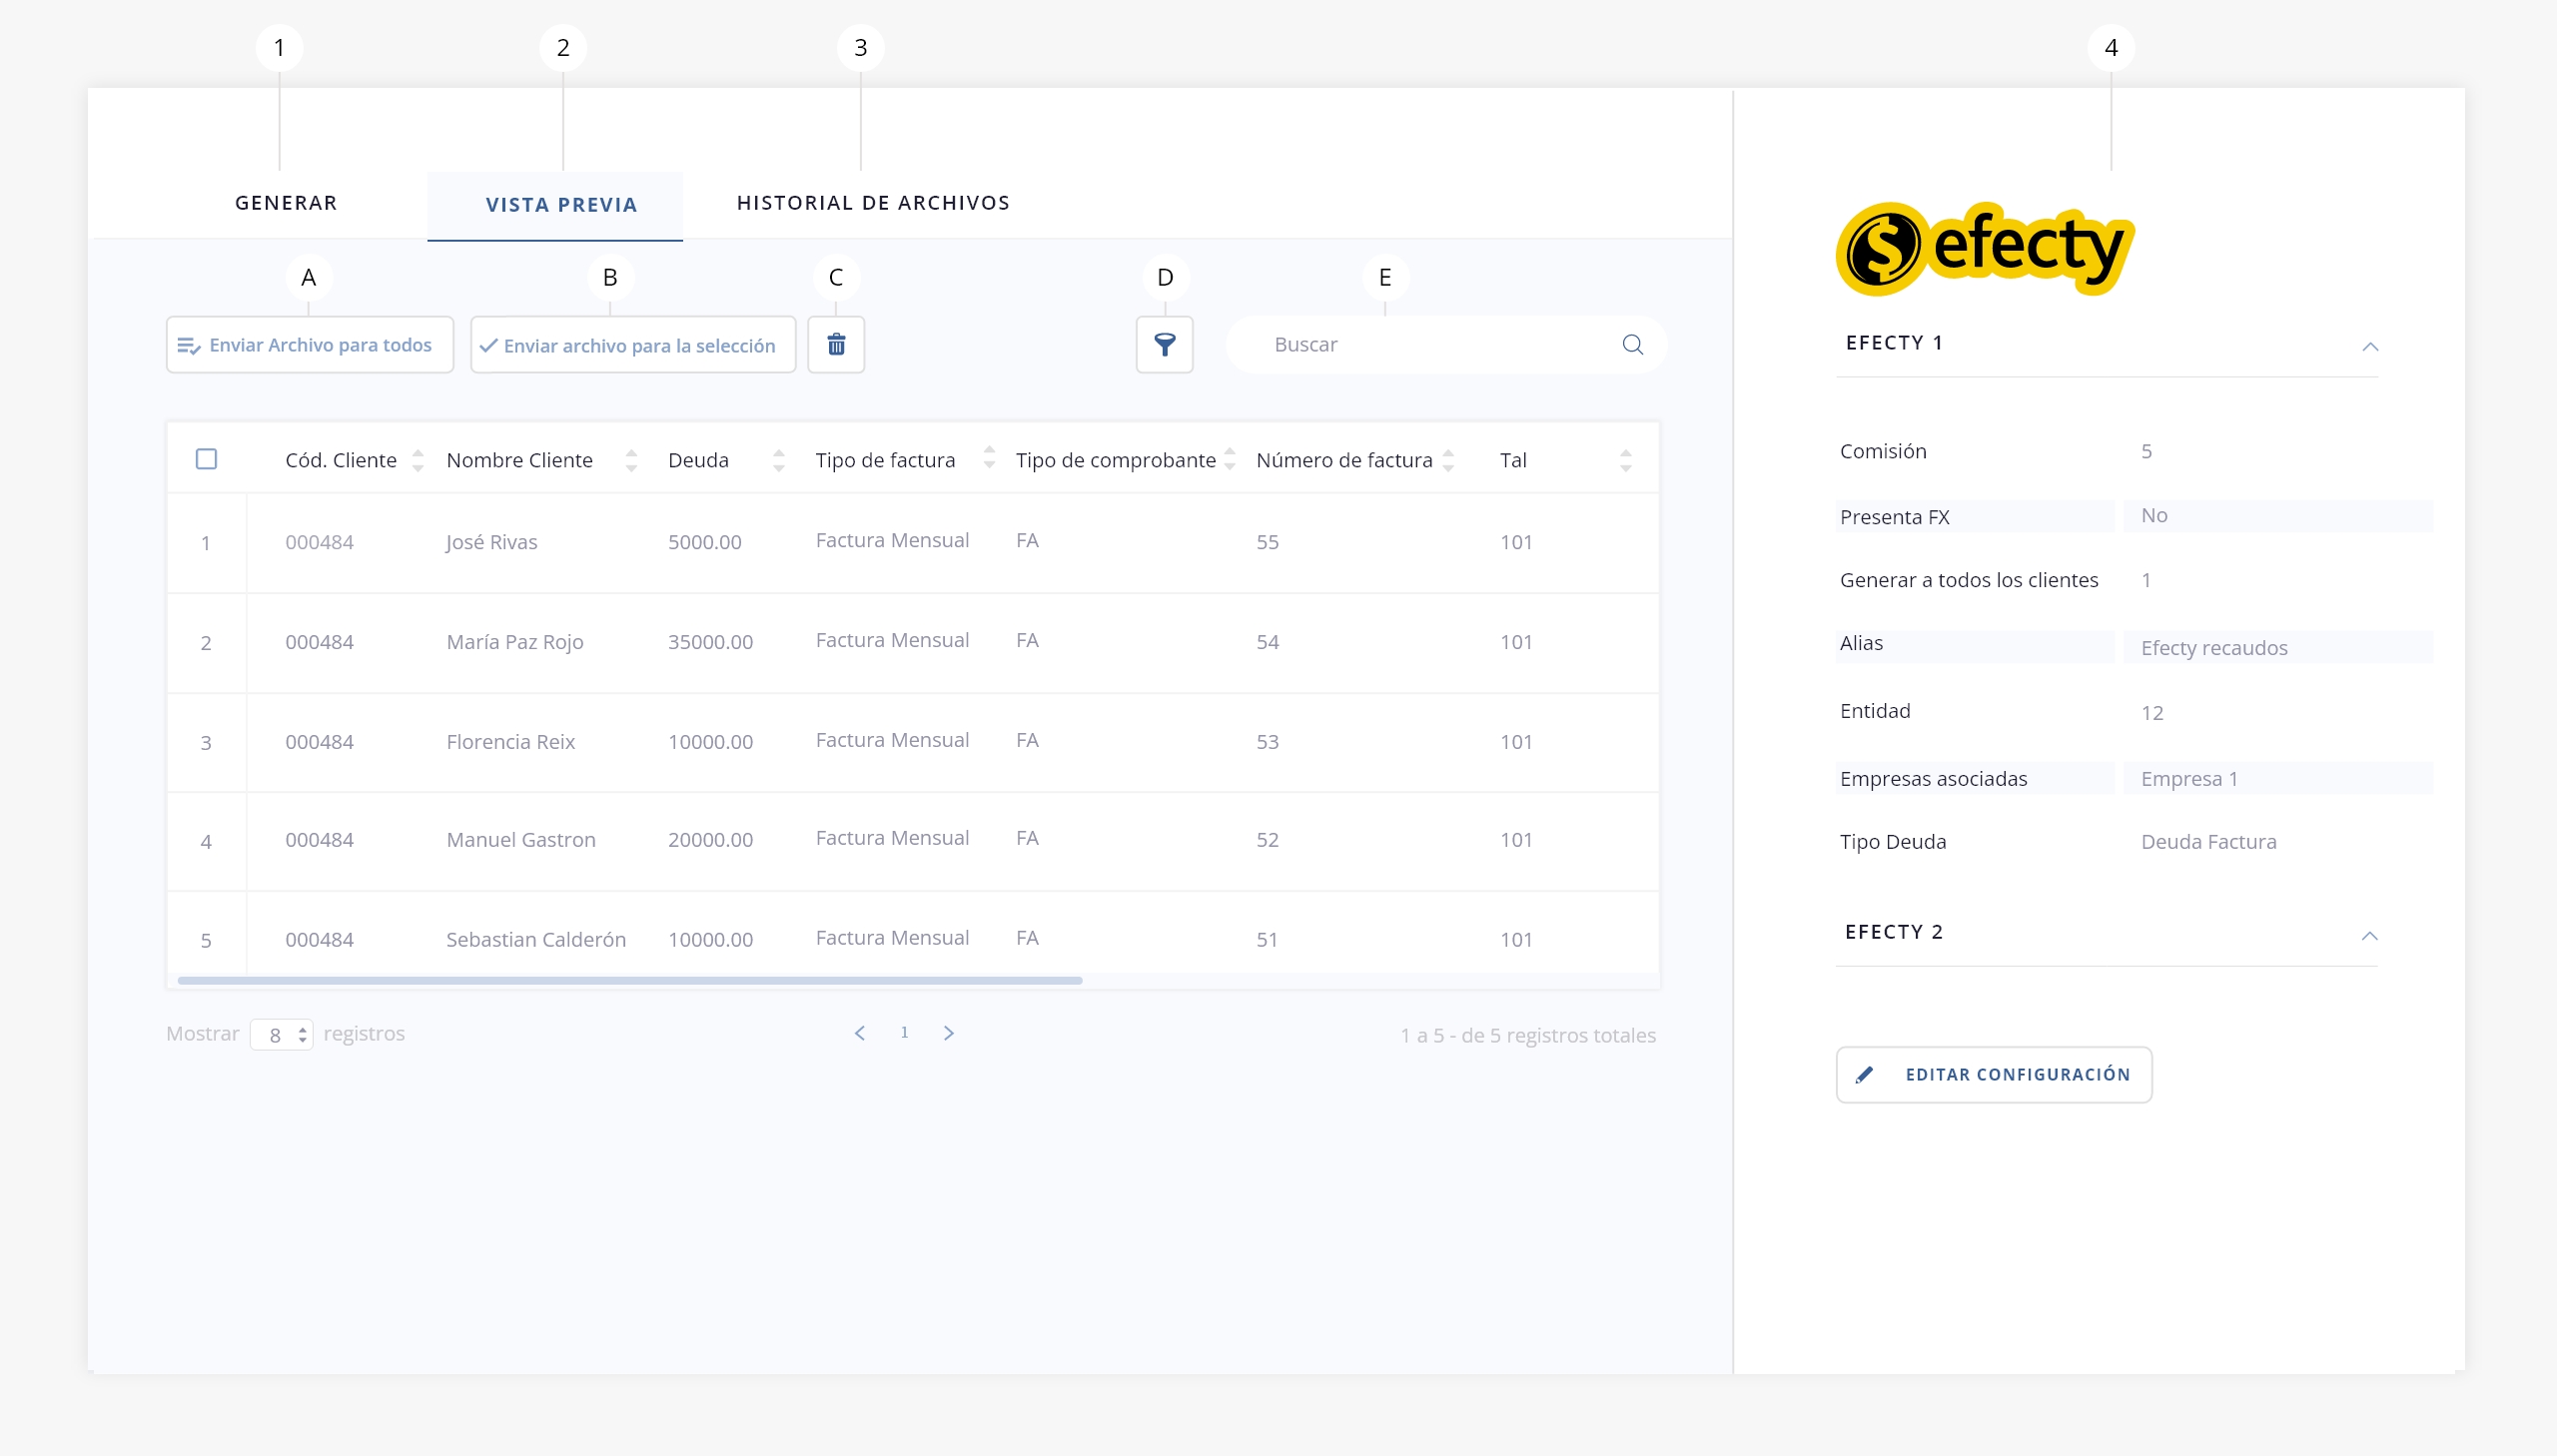
Task: Sort by Número de factura arrows
Action: [1448, 460]
